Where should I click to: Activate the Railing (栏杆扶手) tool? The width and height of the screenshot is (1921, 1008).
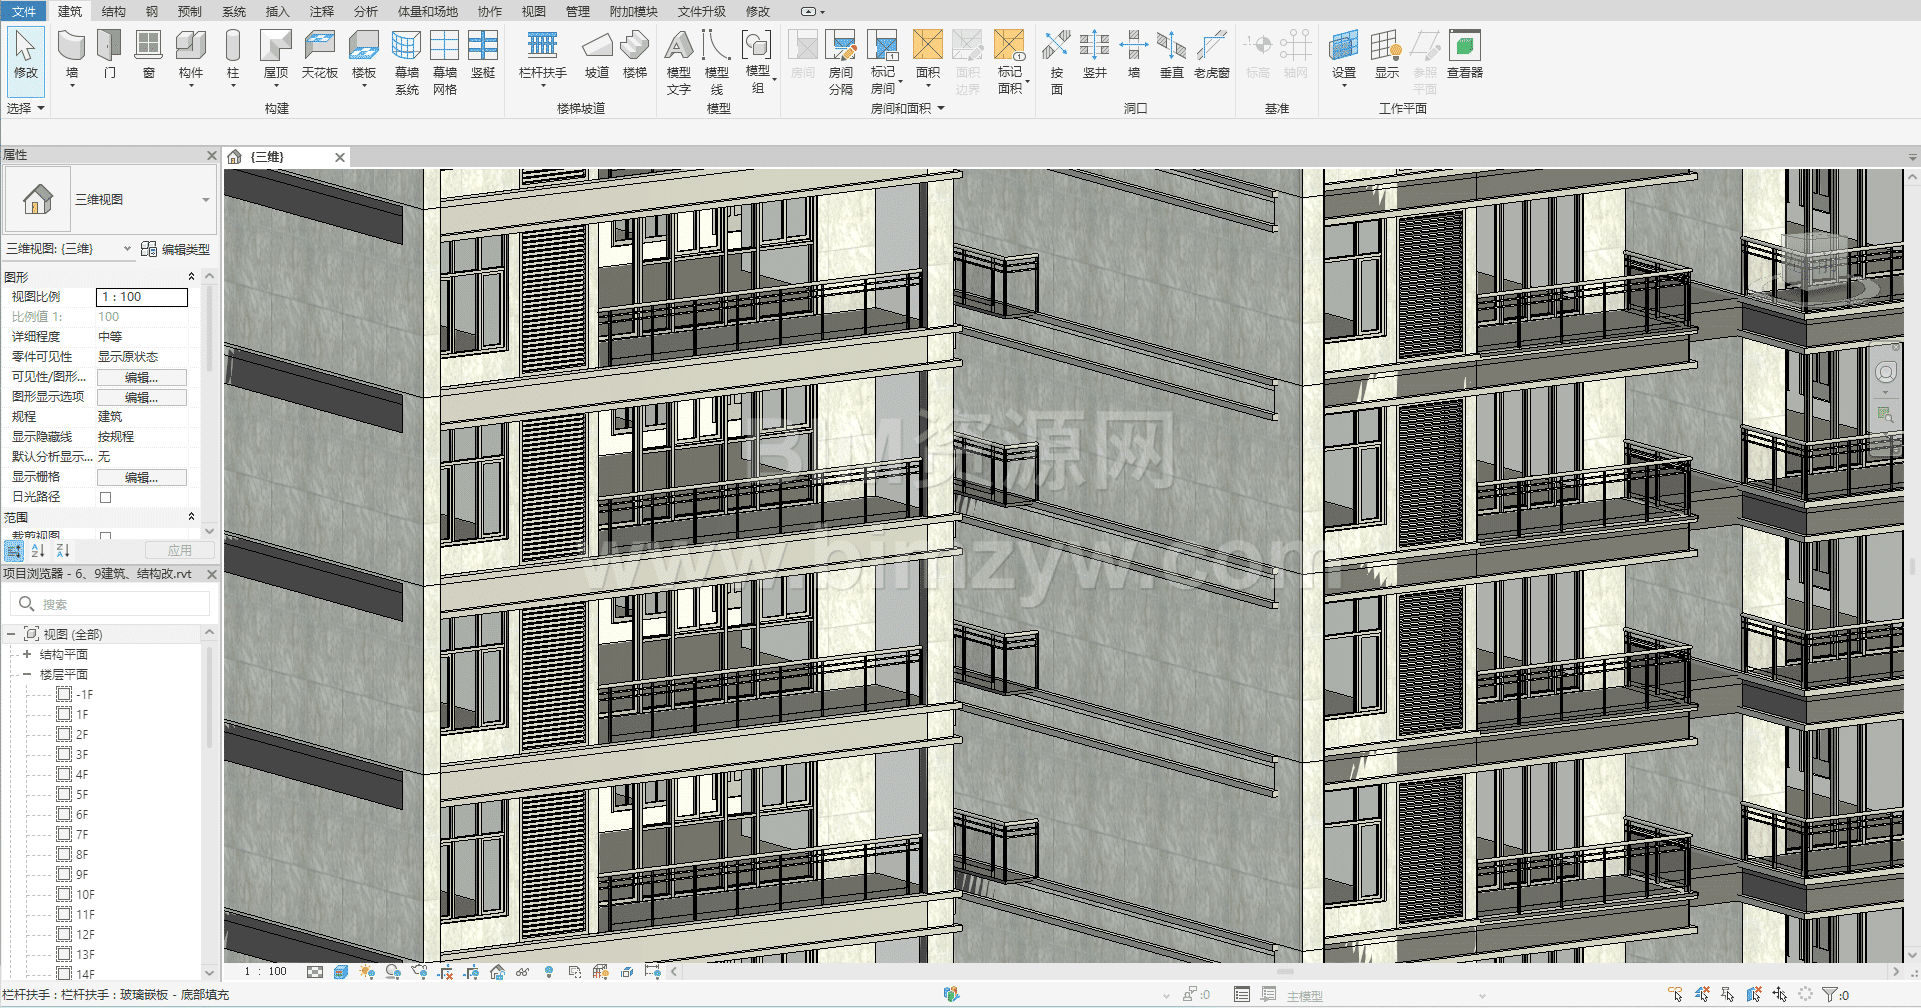click(x=542, y=48)
